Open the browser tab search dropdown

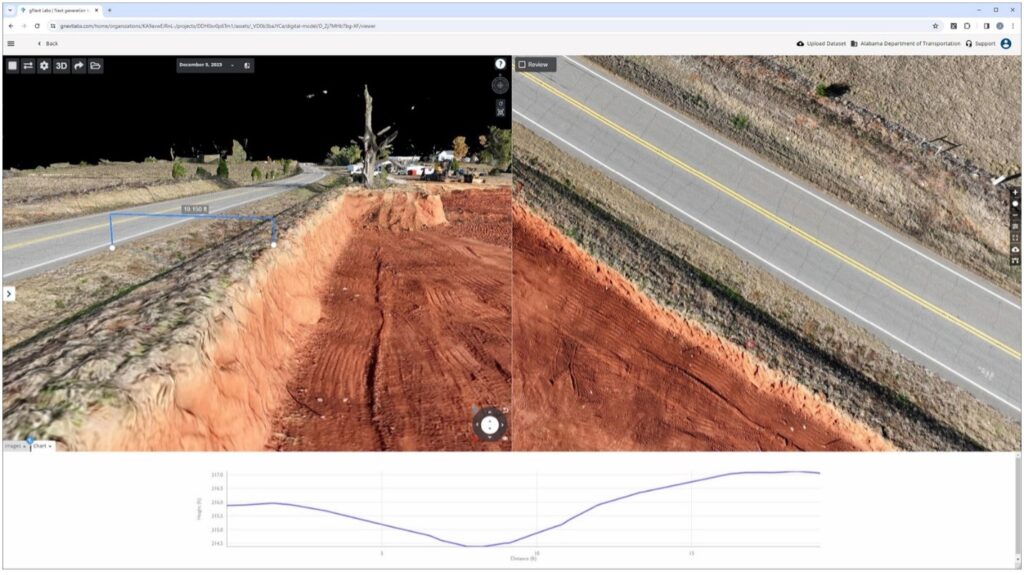(x=10, y=10)
